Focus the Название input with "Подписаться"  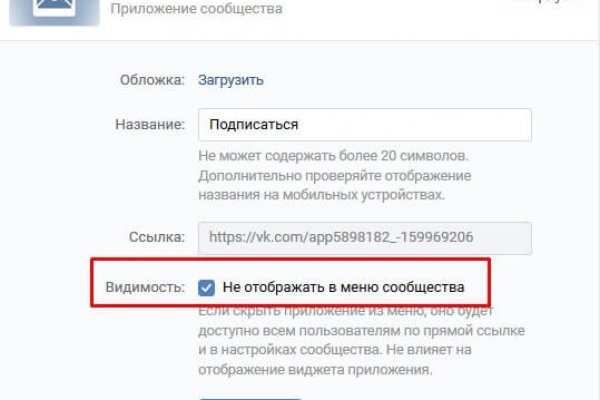tap(364, 125)
